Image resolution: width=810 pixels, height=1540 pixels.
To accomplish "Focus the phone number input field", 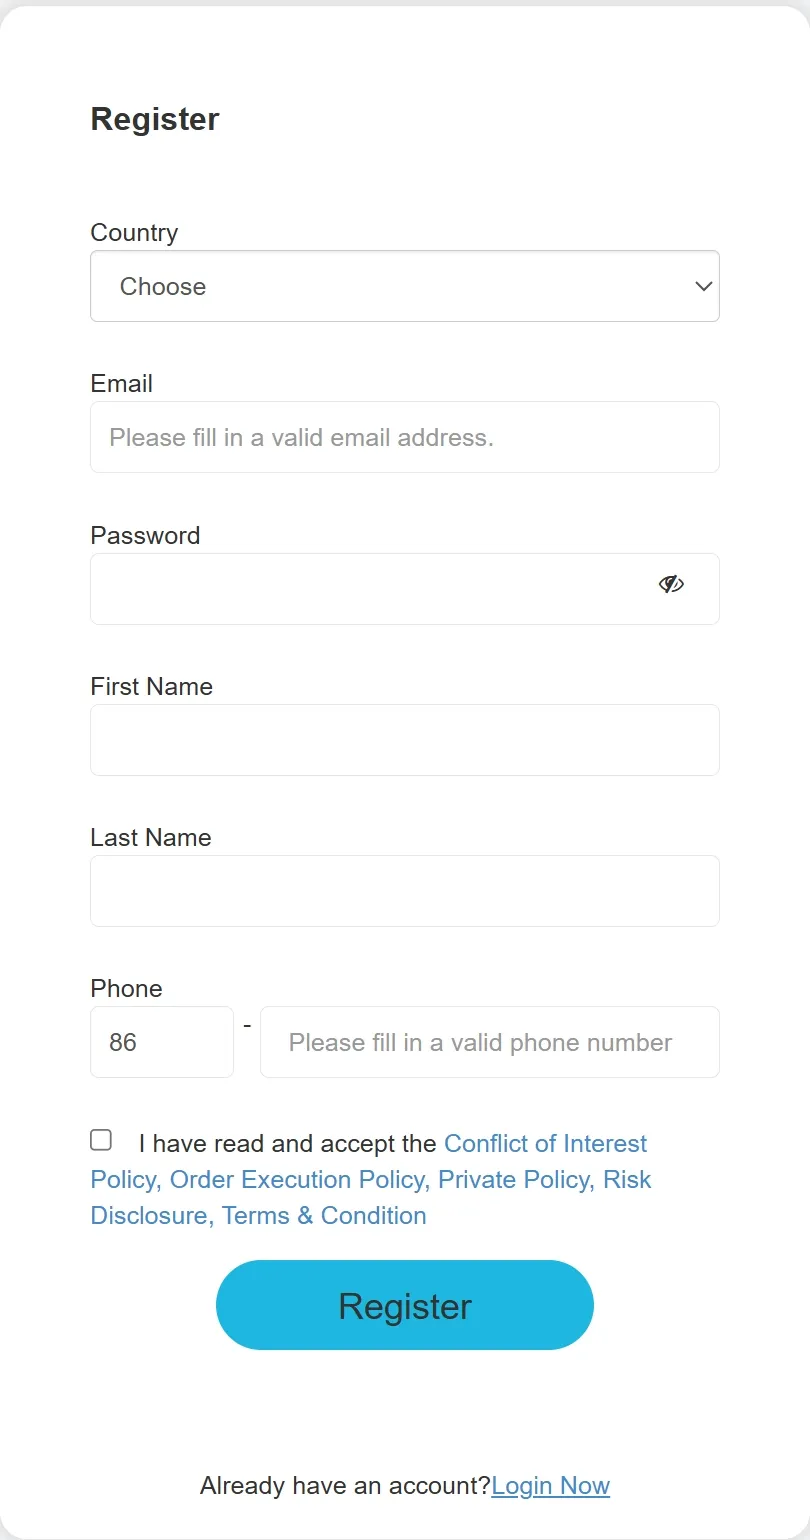I will coord(490,1042).
